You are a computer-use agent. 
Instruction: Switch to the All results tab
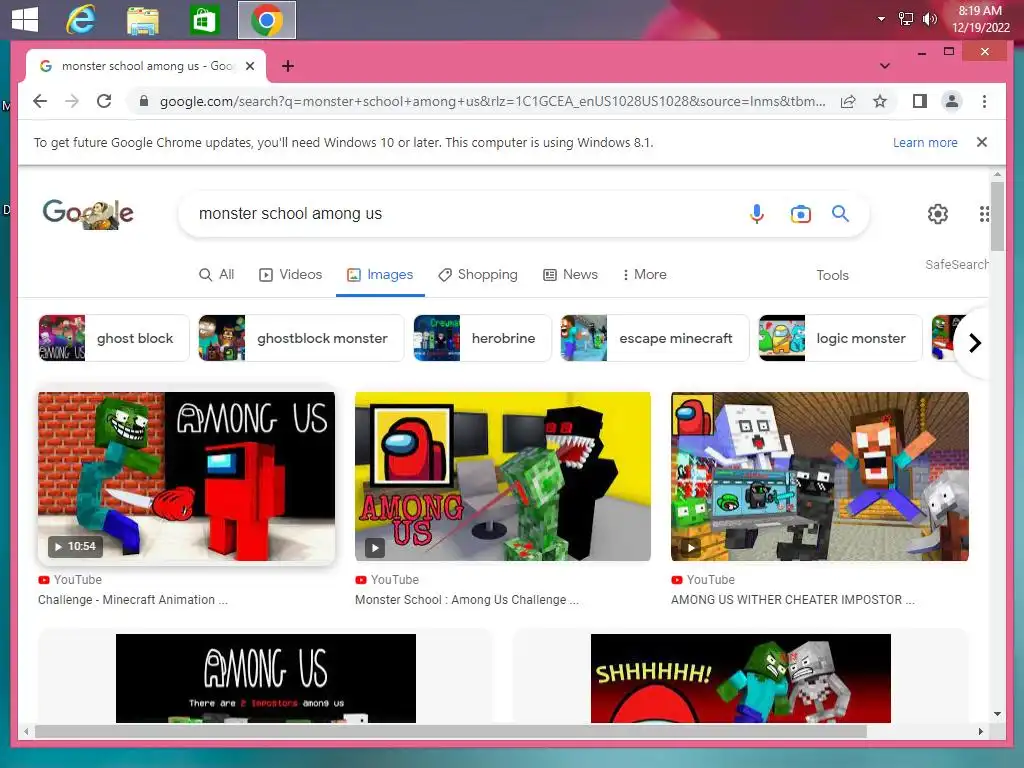click(x=216, y=275)
